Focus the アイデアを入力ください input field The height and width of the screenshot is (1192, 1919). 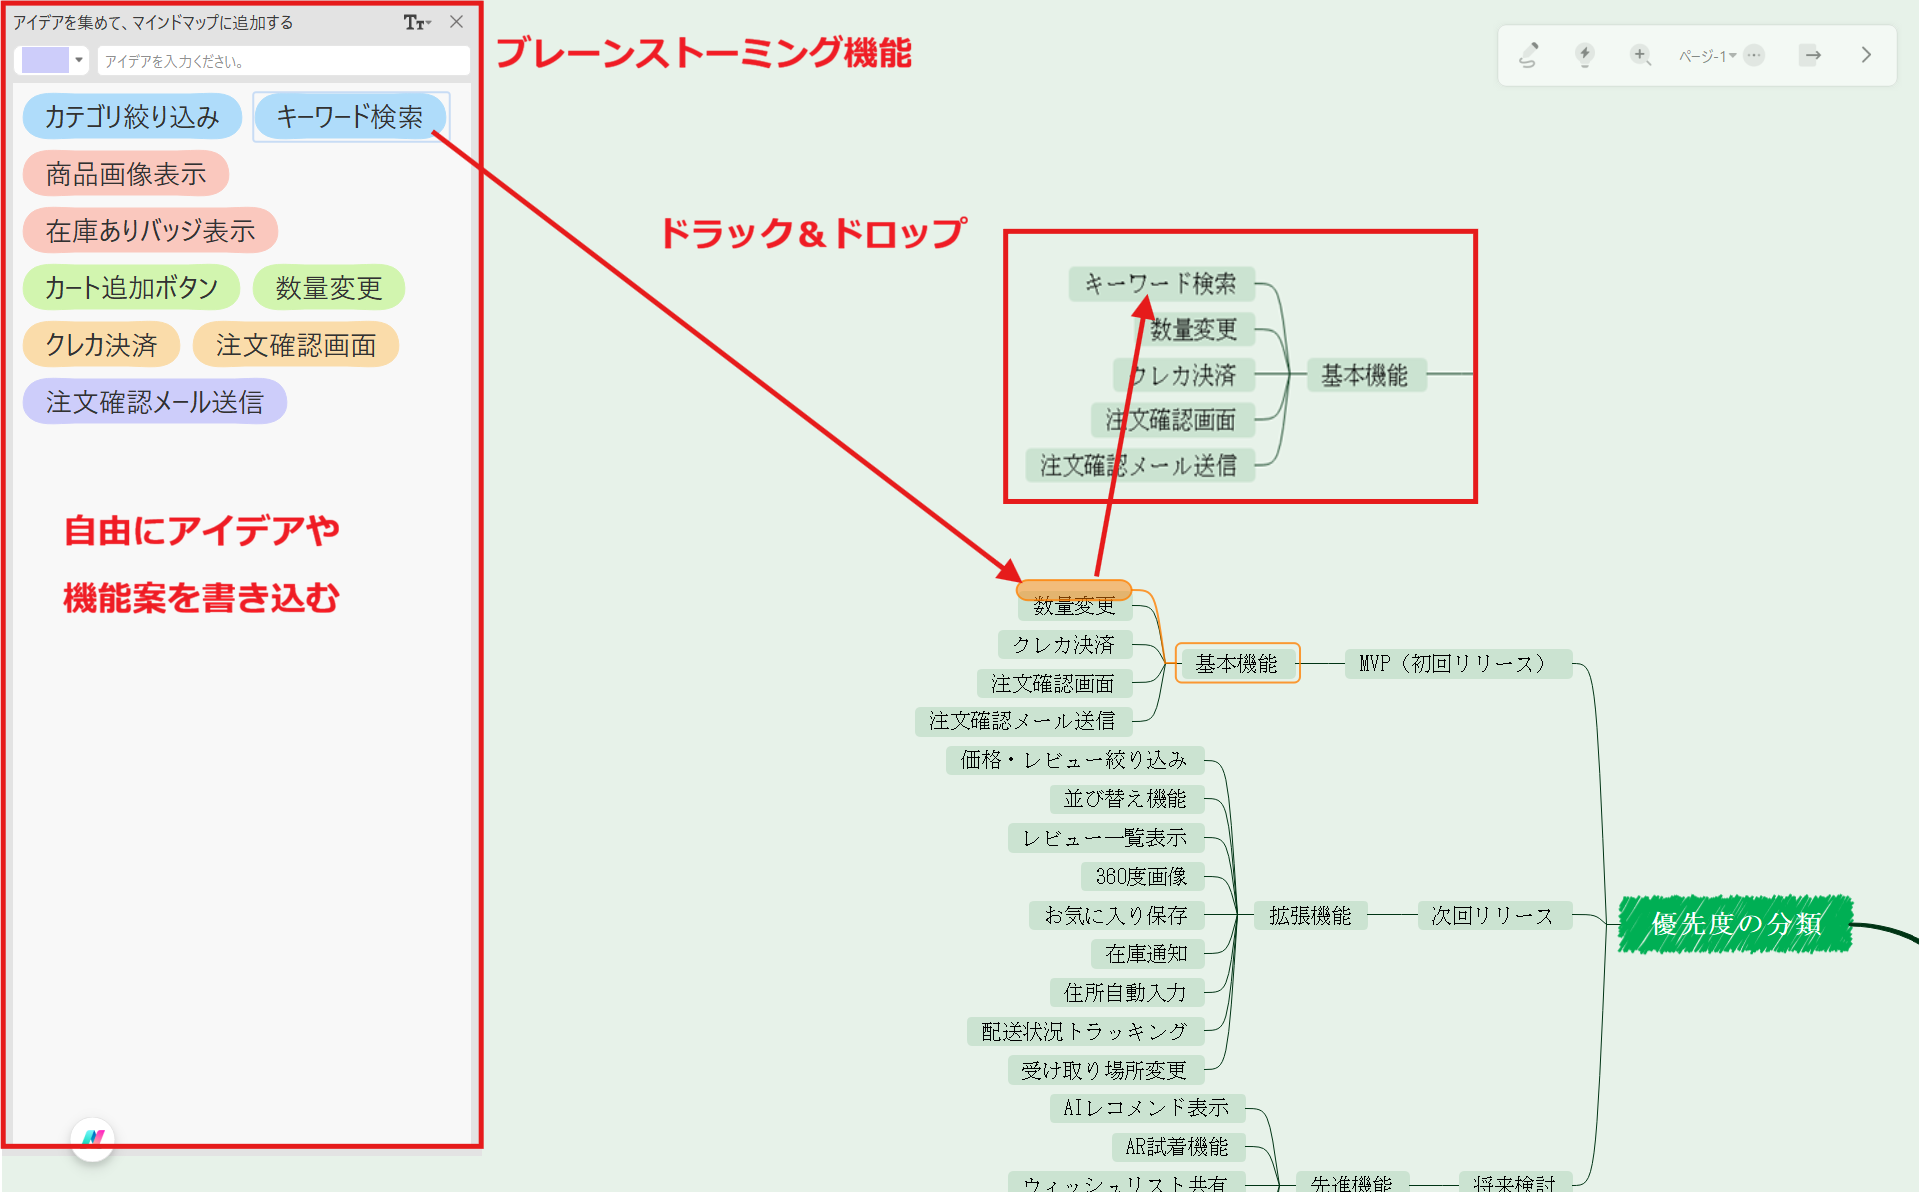(x=283, y=61)
